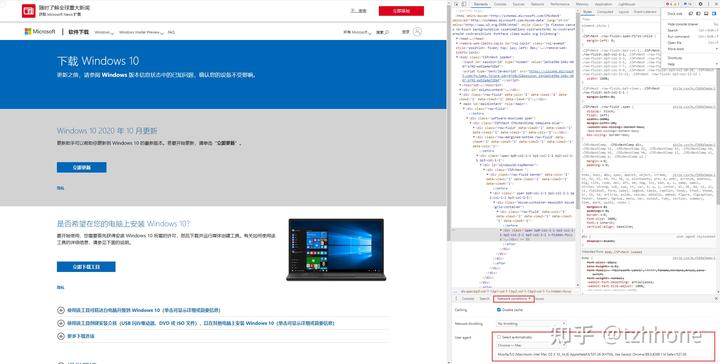
Task: Switch to the Lighthouse tab
Action: [627, 4]
